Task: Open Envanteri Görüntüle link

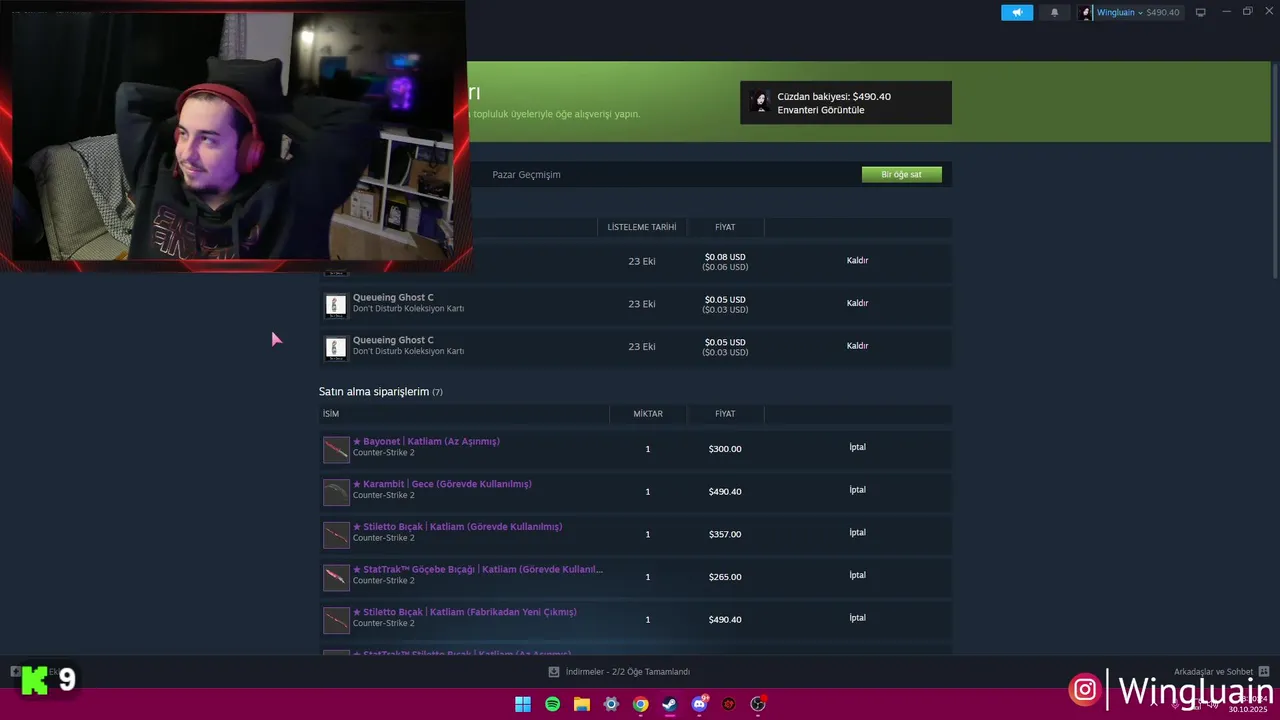Action: (820, 110)
